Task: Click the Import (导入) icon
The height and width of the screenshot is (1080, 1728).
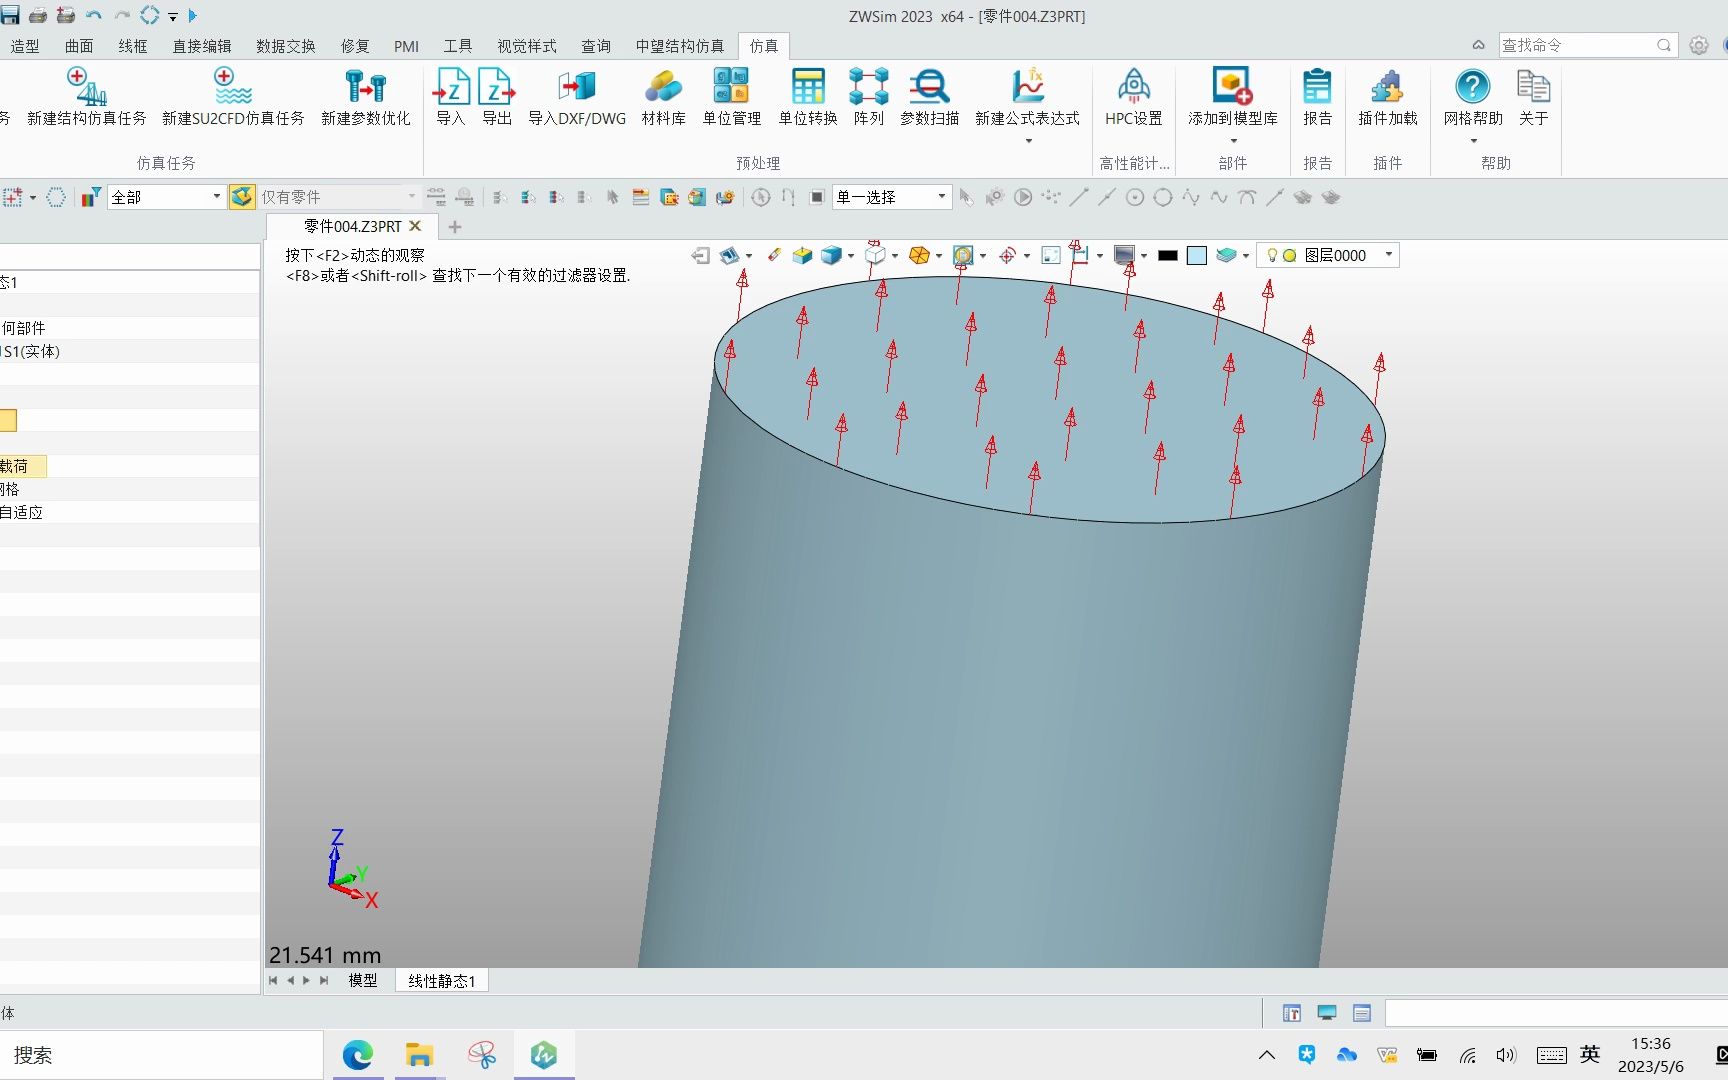Action: point(451,87)
